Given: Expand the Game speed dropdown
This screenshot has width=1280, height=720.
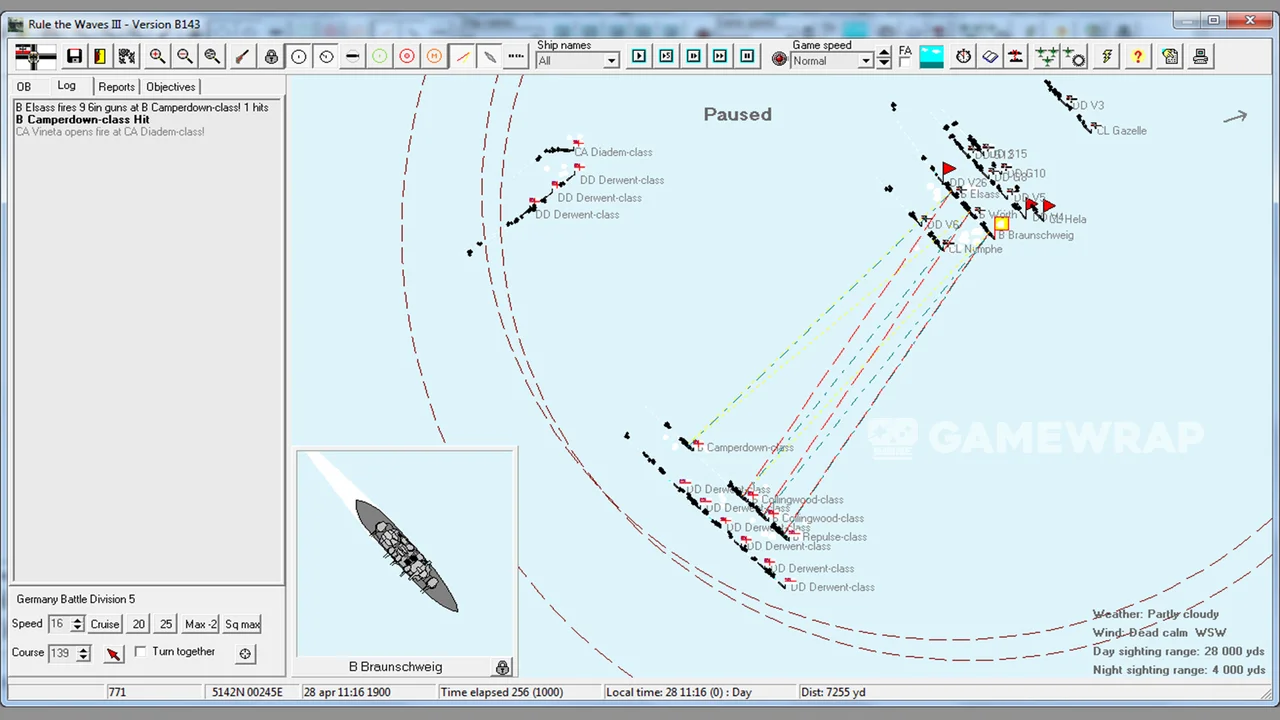Looking at the screenshot, I should point(865,61).
